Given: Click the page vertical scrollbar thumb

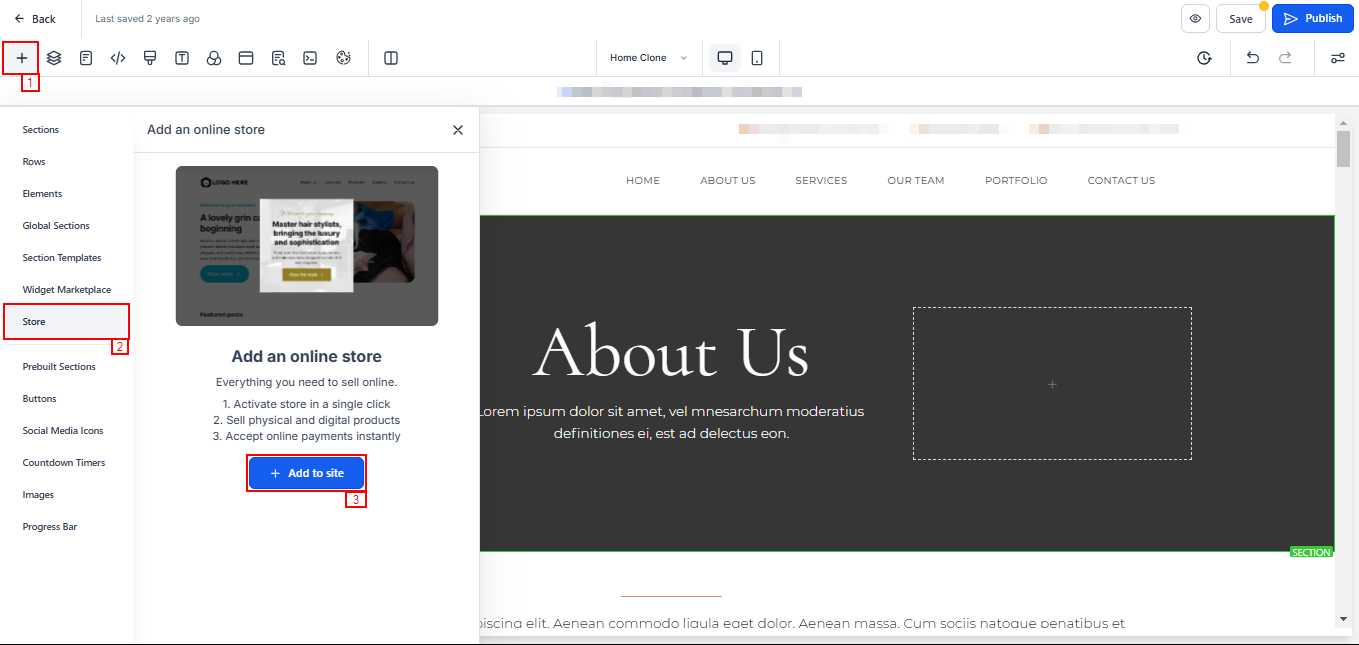Looking at the screenshot, I should [x=1343, y=149].
